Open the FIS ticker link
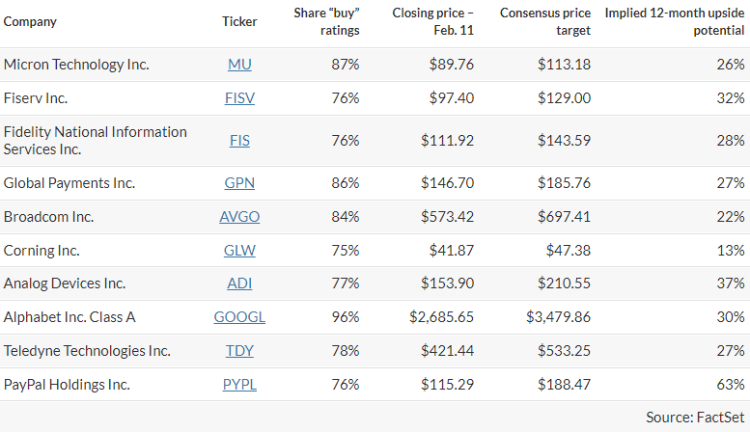The image size is (750, 432). 239,140
